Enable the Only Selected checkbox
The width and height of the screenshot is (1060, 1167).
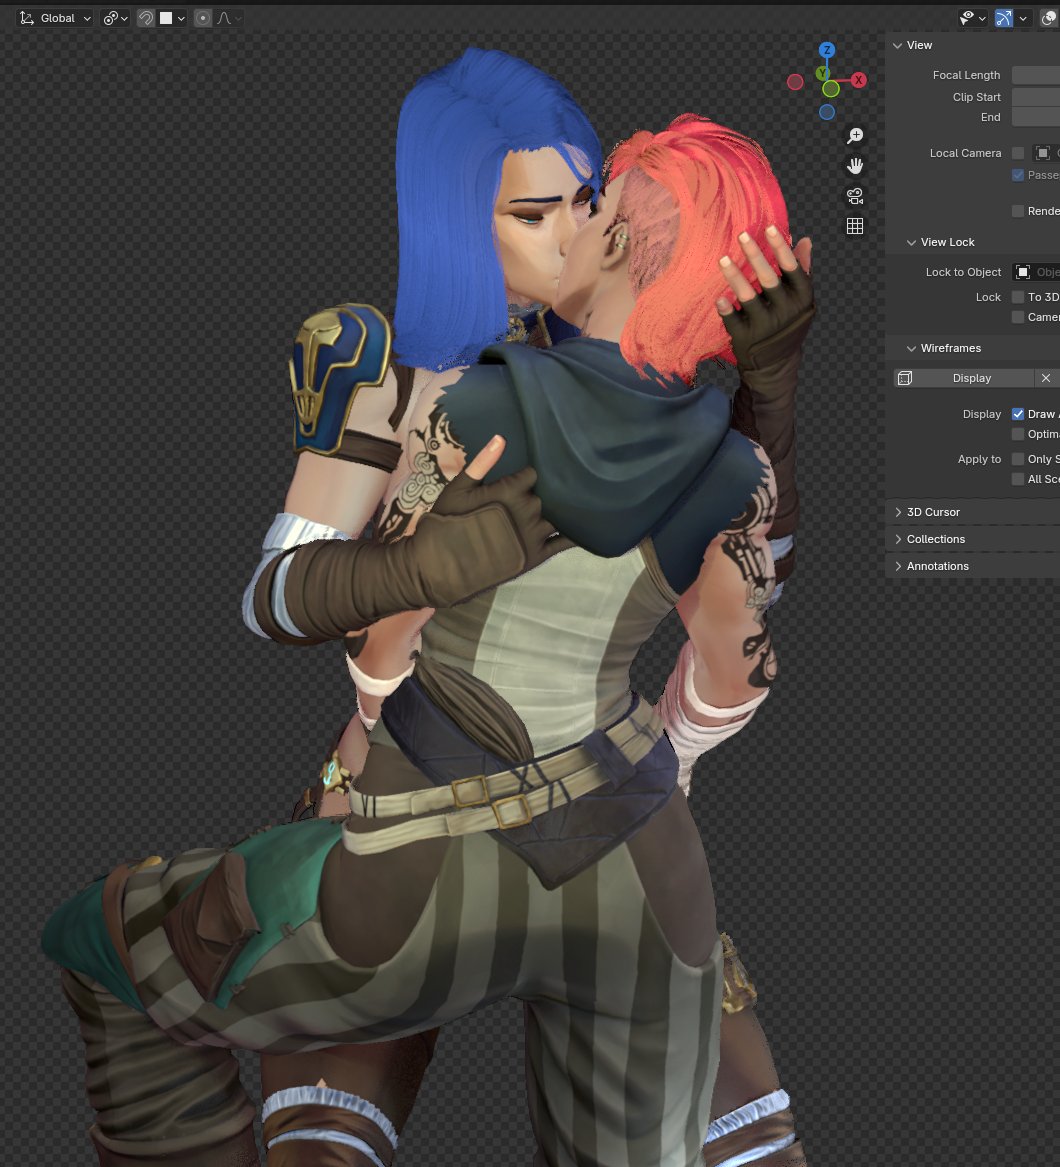1018,459
